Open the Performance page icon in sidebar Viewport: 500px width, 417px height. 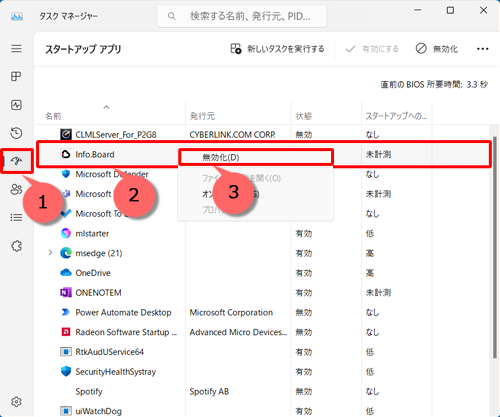16,105
